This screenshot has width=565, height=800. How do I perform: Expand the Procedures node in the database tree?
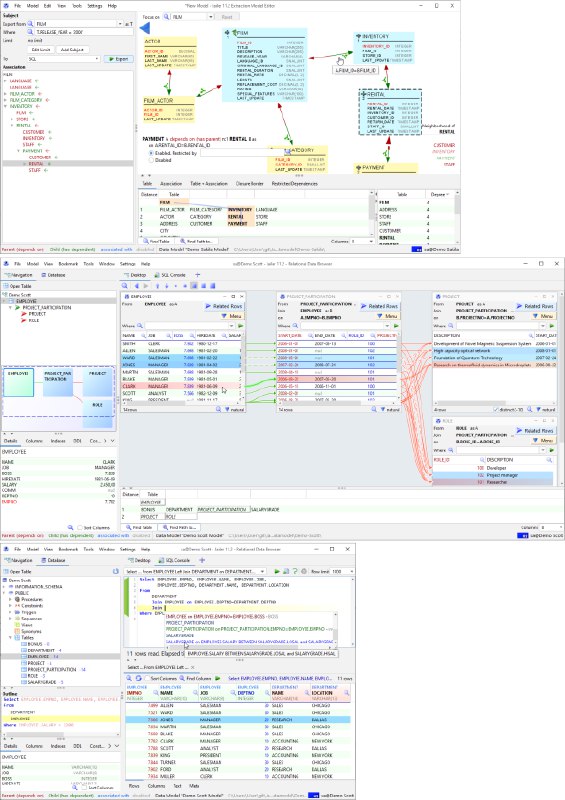pyautogui.click(x=10, y=599)
